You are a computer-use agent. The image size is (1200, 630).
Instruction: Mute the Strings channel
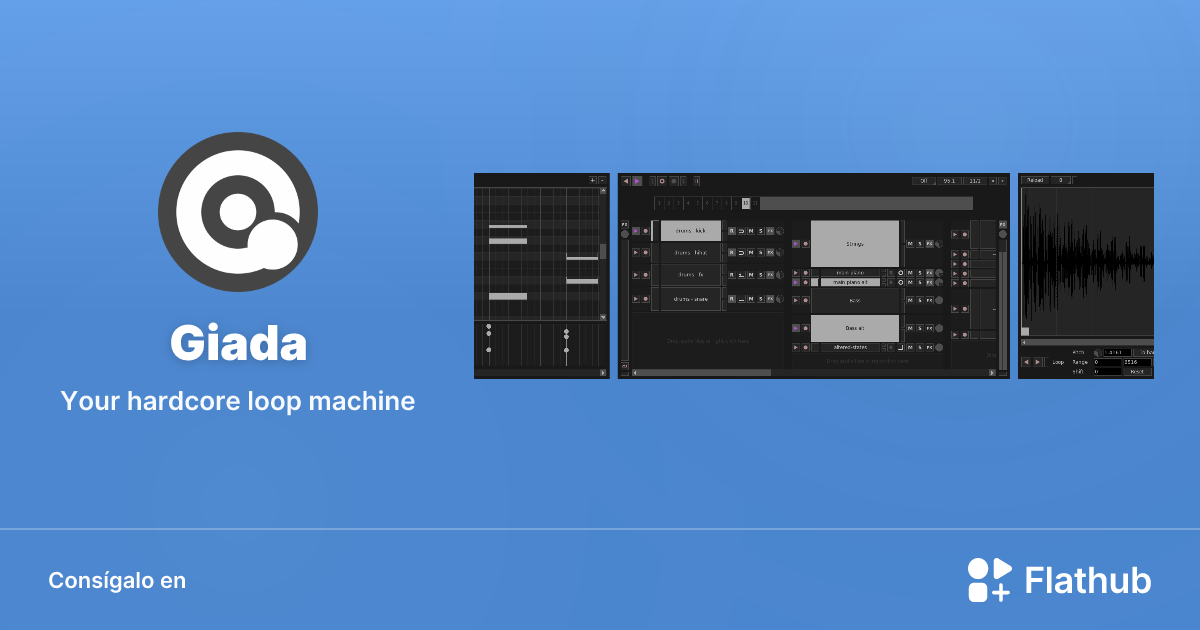pos(911,244)
